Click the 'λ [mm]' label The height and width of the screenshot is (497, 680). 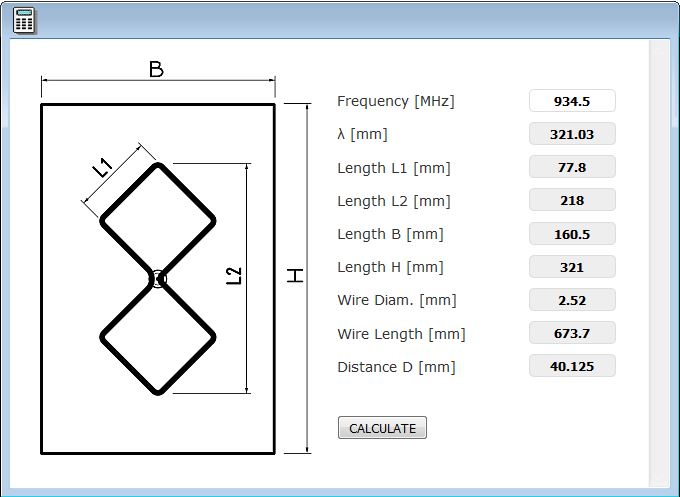tap(362, 134)
